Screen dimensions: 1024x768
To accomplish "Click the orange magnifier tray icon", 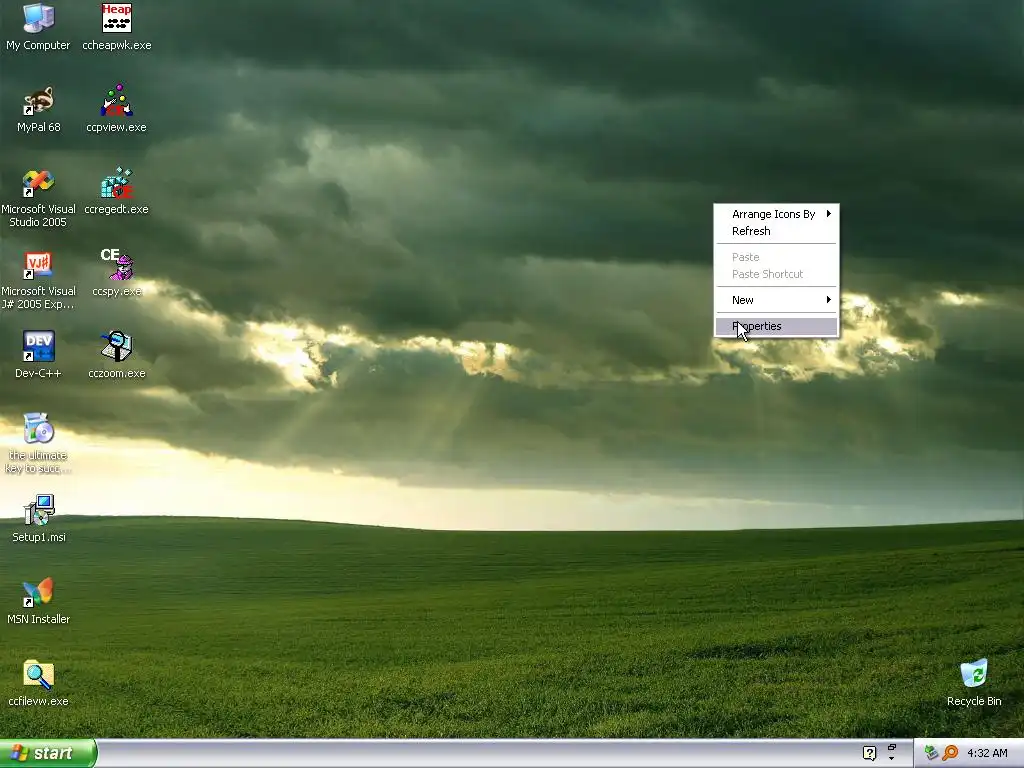I will tap(950, 753).
